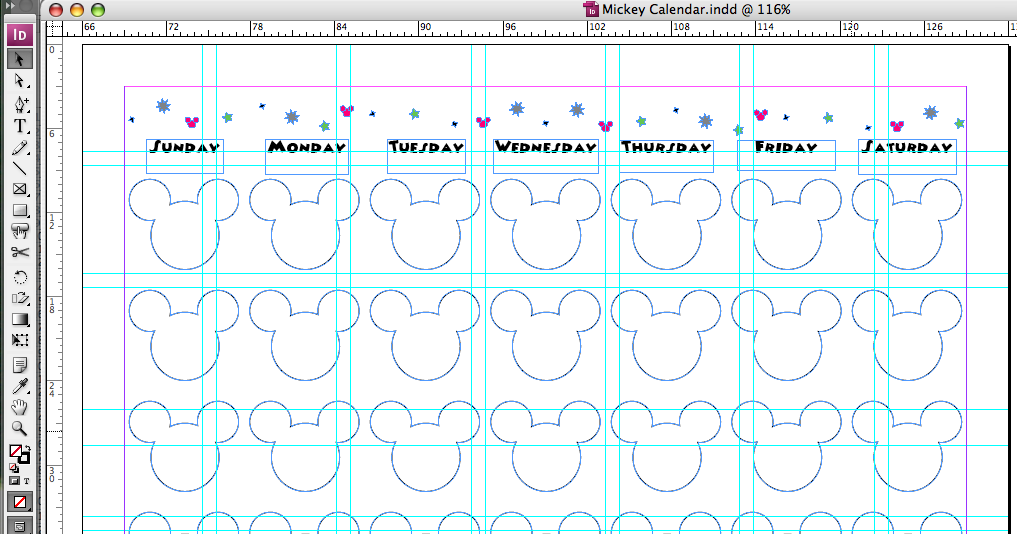Select third-row Mickey outline under Monday
This screenshot has height=534, width=1017.
(305, 446)
